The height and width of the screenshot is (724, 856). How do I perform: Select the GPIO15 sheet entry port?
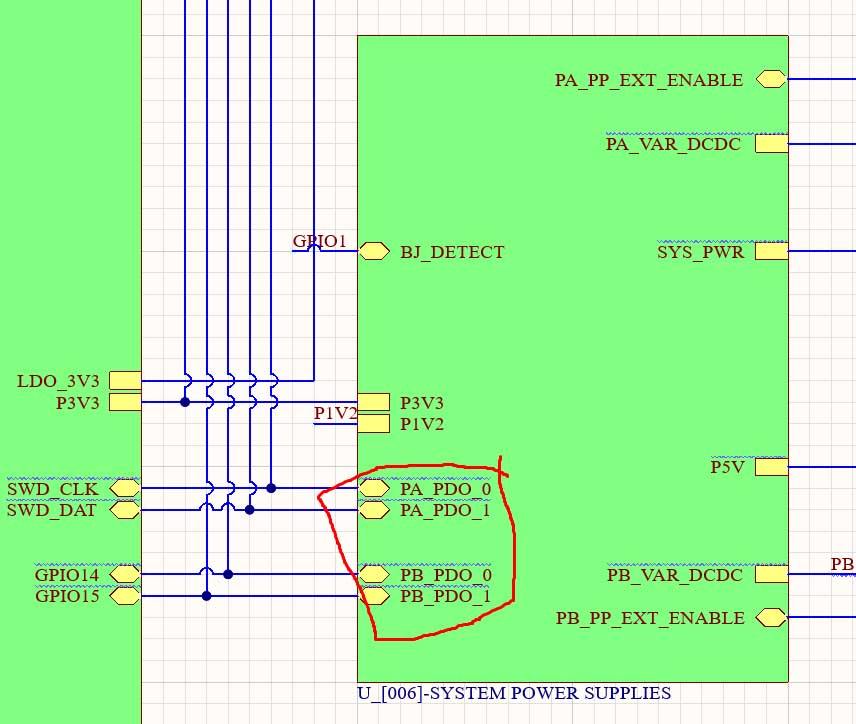click(x=125, y=597)
